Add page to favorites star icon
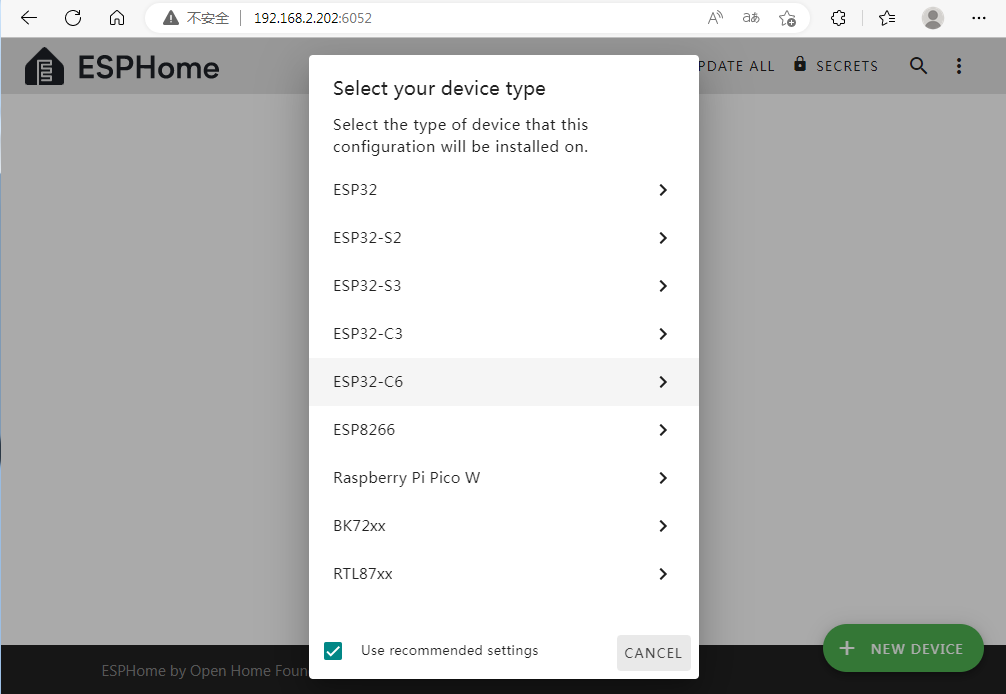This screenshot has height=694, width=1006. pyautogui.click(x=787, y=18)
